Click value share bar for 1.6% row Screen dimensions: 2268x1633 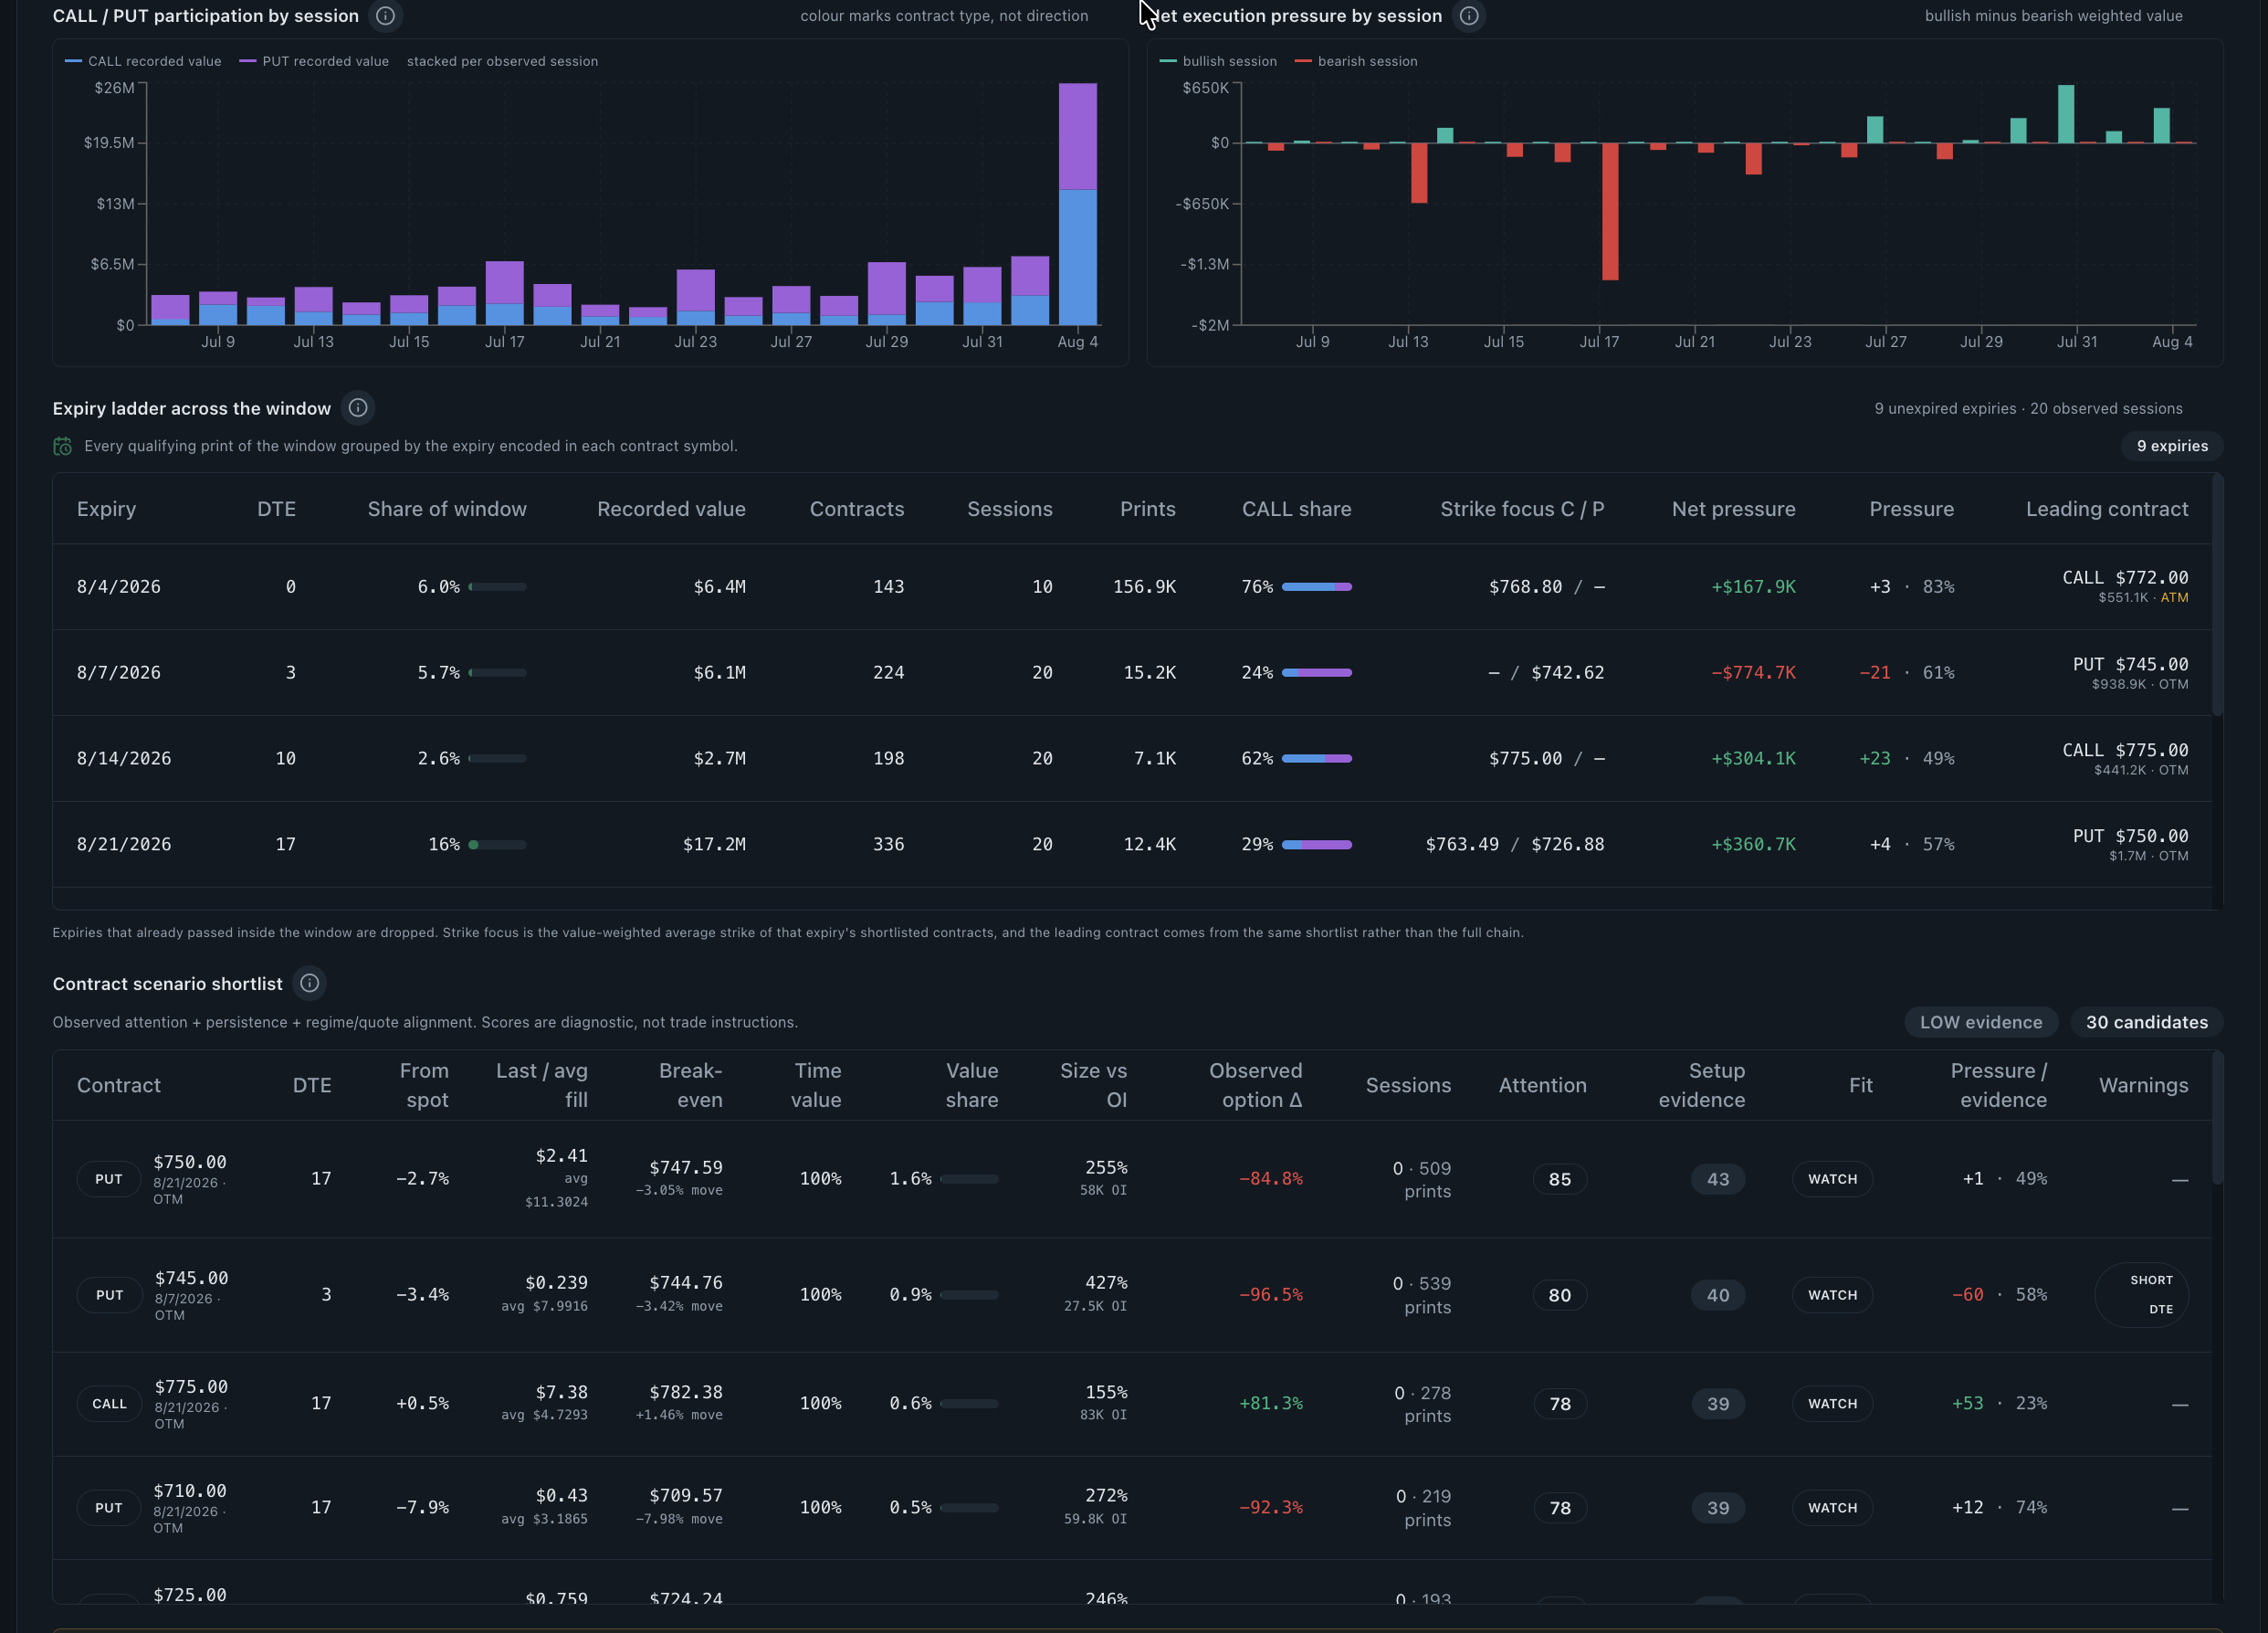(x=969, y=1179)
